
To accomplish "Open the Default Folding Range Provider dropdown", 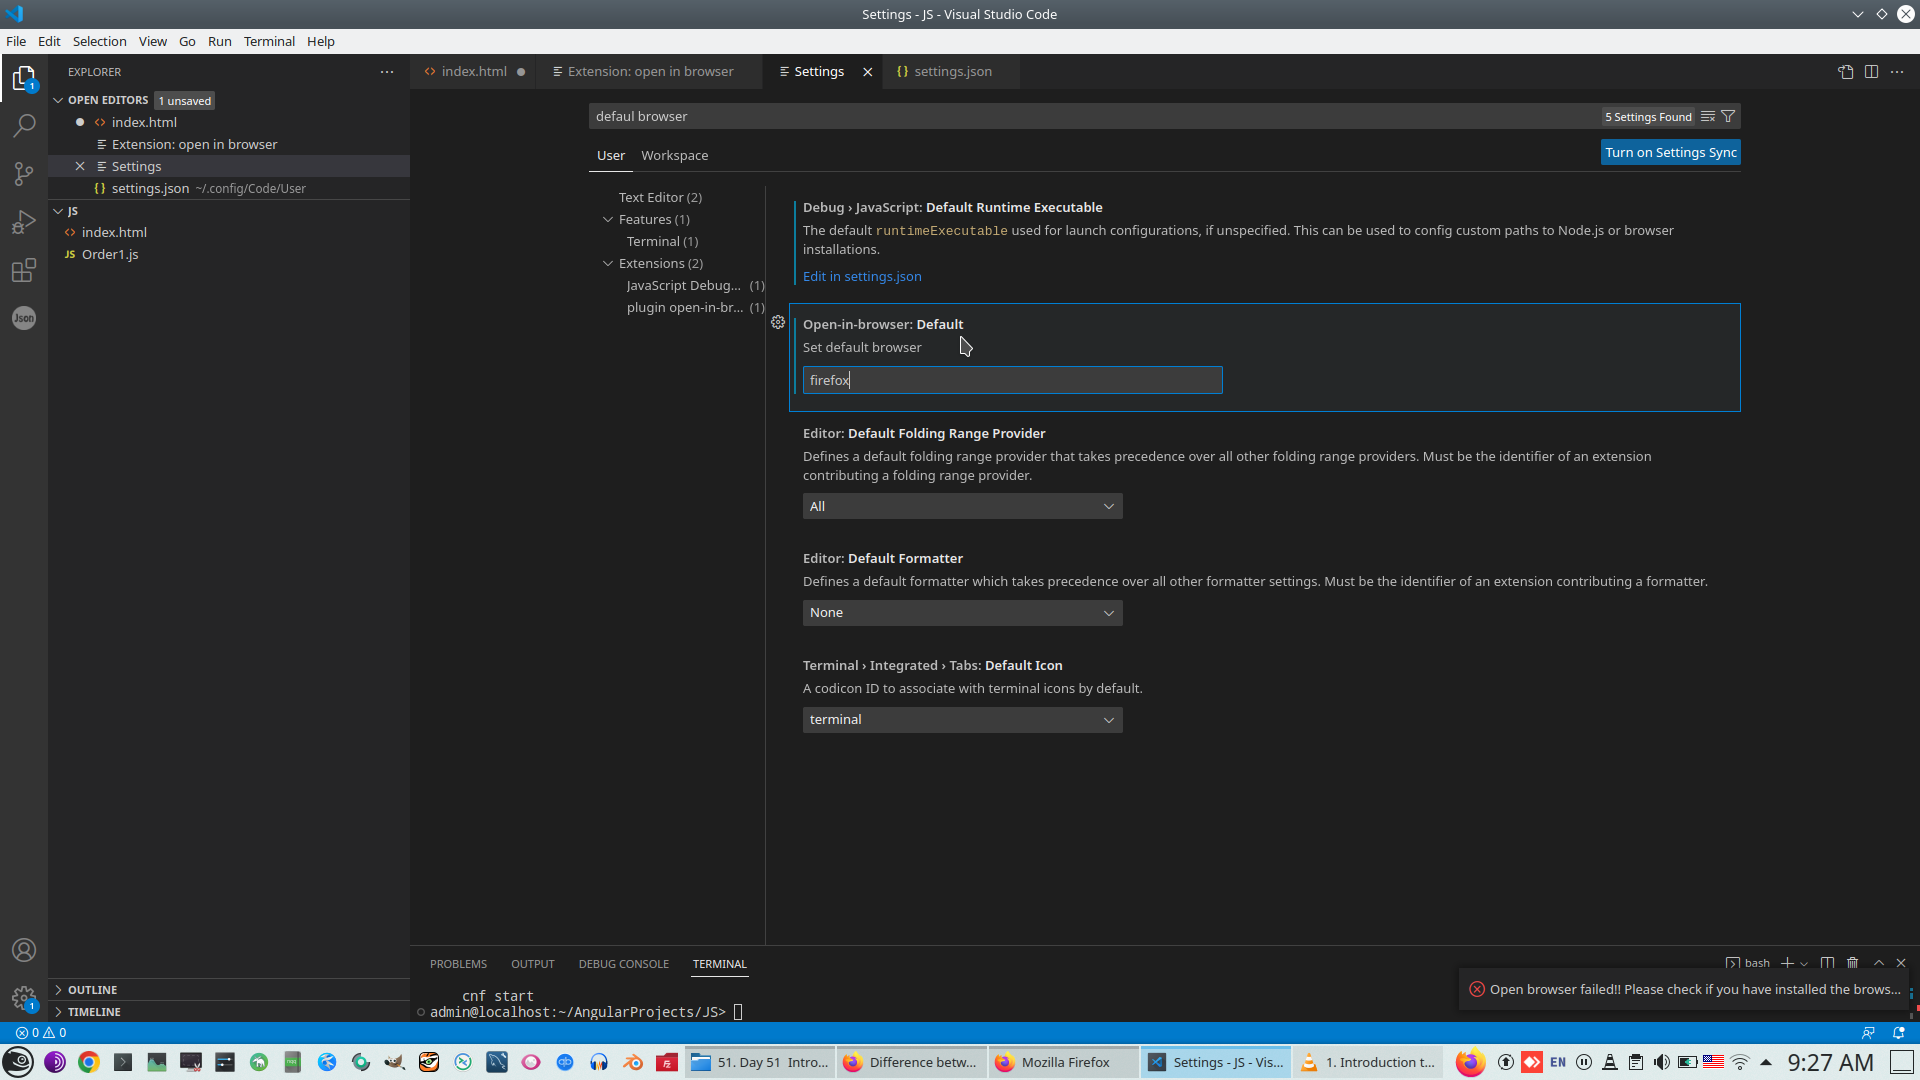I will [962, 507].
